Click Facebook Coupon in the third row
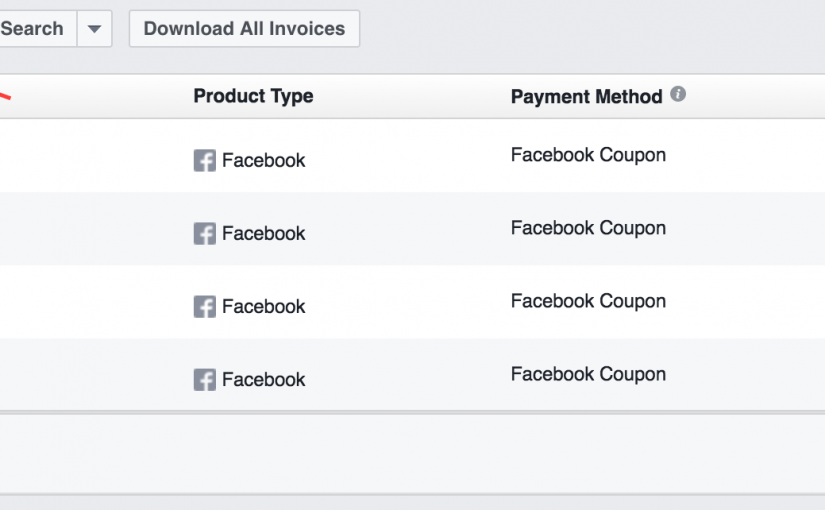 tap(588, 302)
